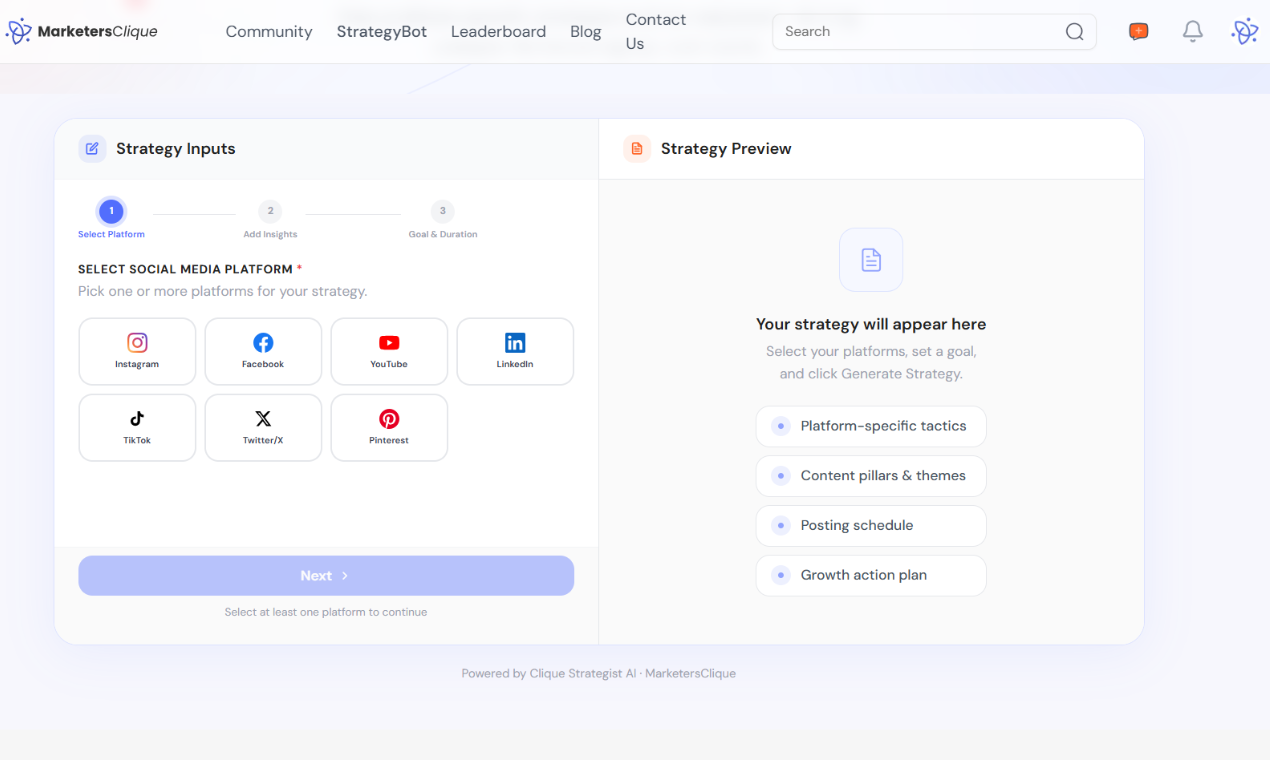Select the YouTube platform icon
The height and width of the screenshot is (760, 1270).
pyautogui.click(x=389, y=351)
